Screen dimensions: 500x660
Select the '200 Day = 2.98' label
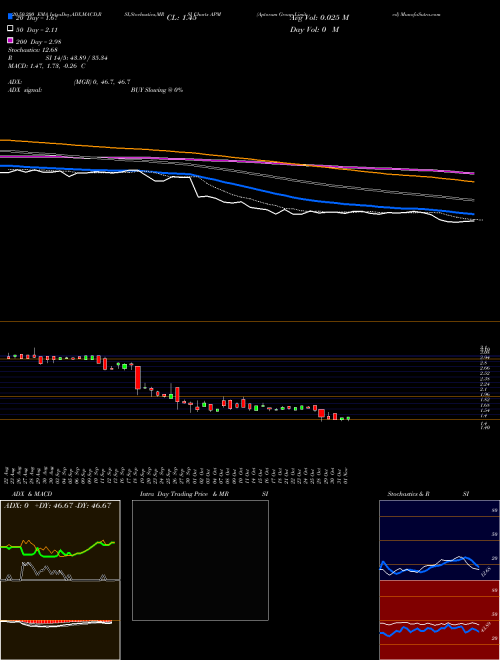tap(39, 42)
